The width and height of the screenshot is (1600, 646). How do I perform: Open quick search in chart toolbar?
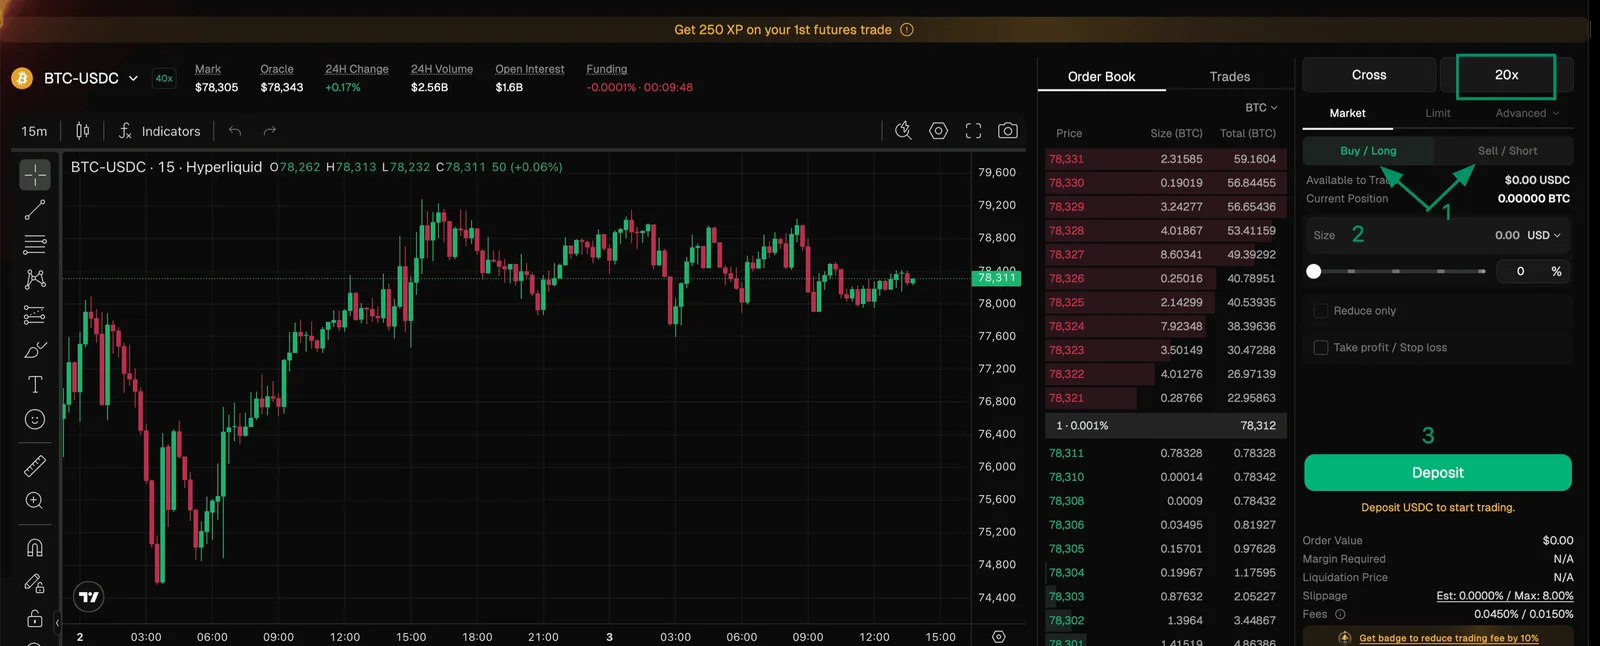tap(903, 131)
